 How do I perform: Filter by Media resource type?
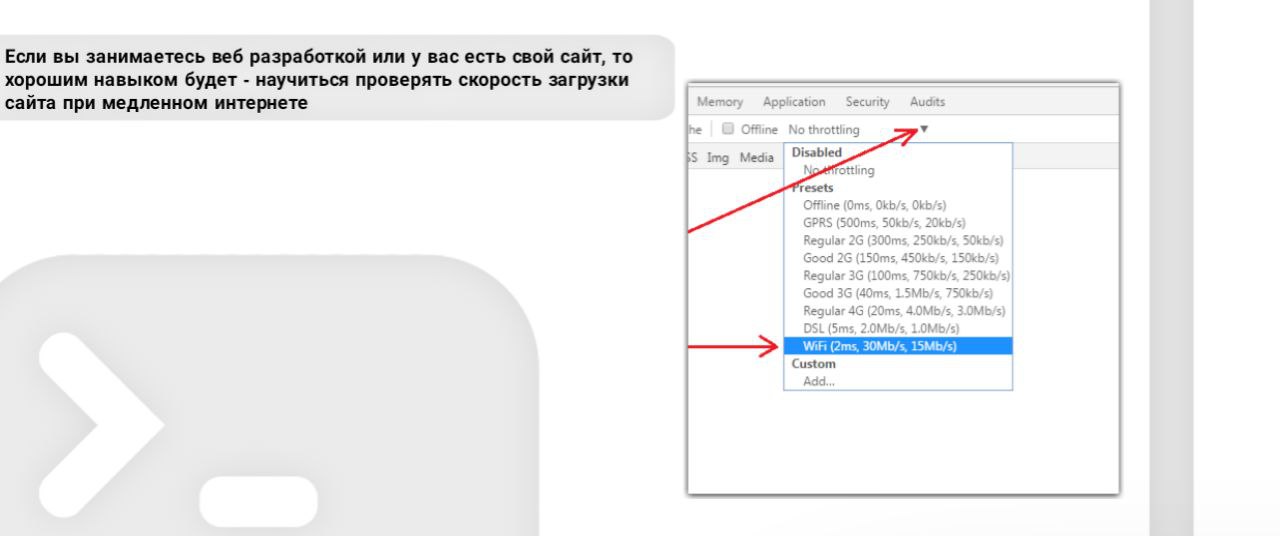[x=757, y=157]
